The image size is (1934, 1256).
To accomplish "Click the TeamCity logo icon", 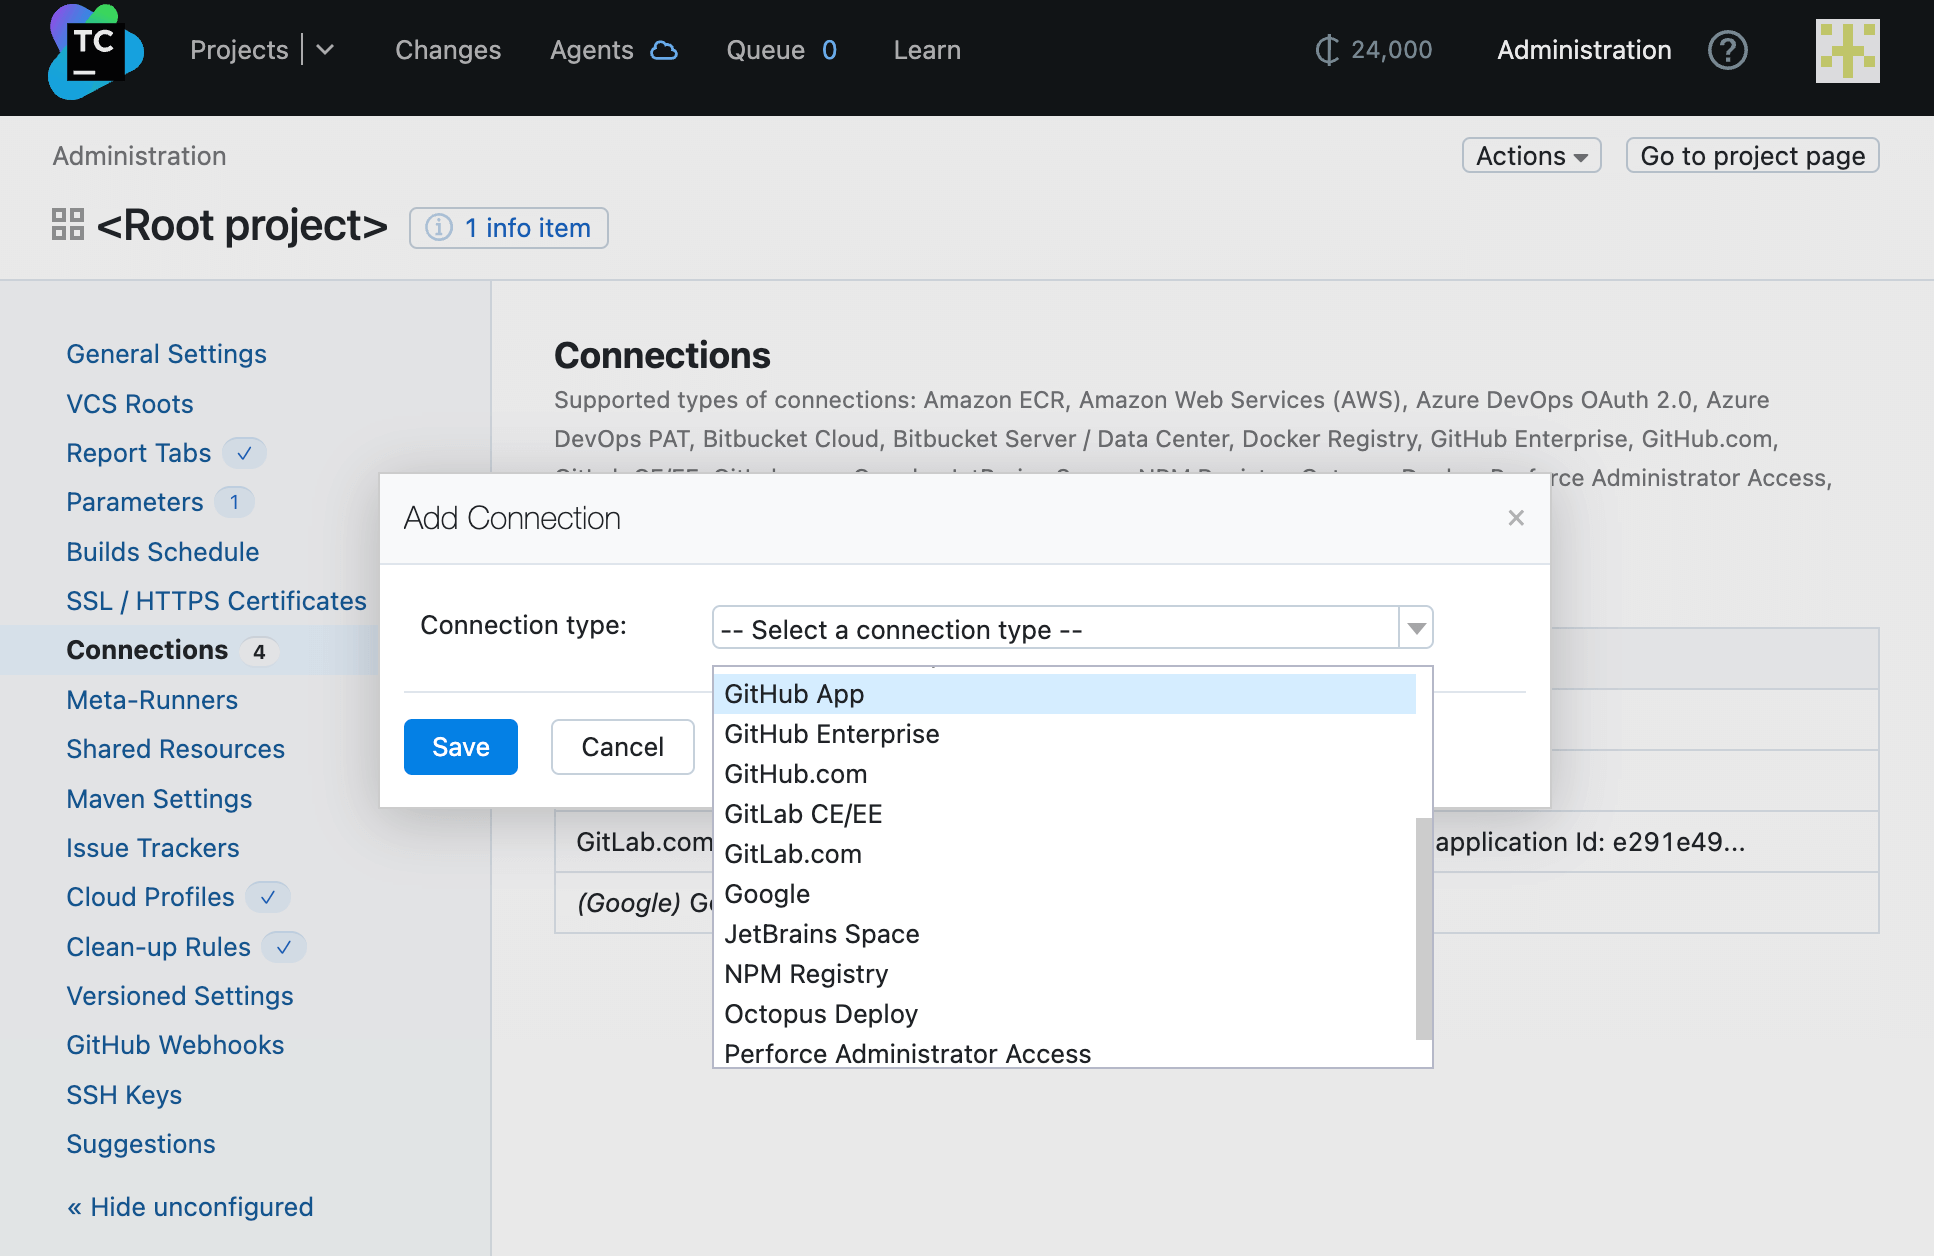I will (95, 51).
